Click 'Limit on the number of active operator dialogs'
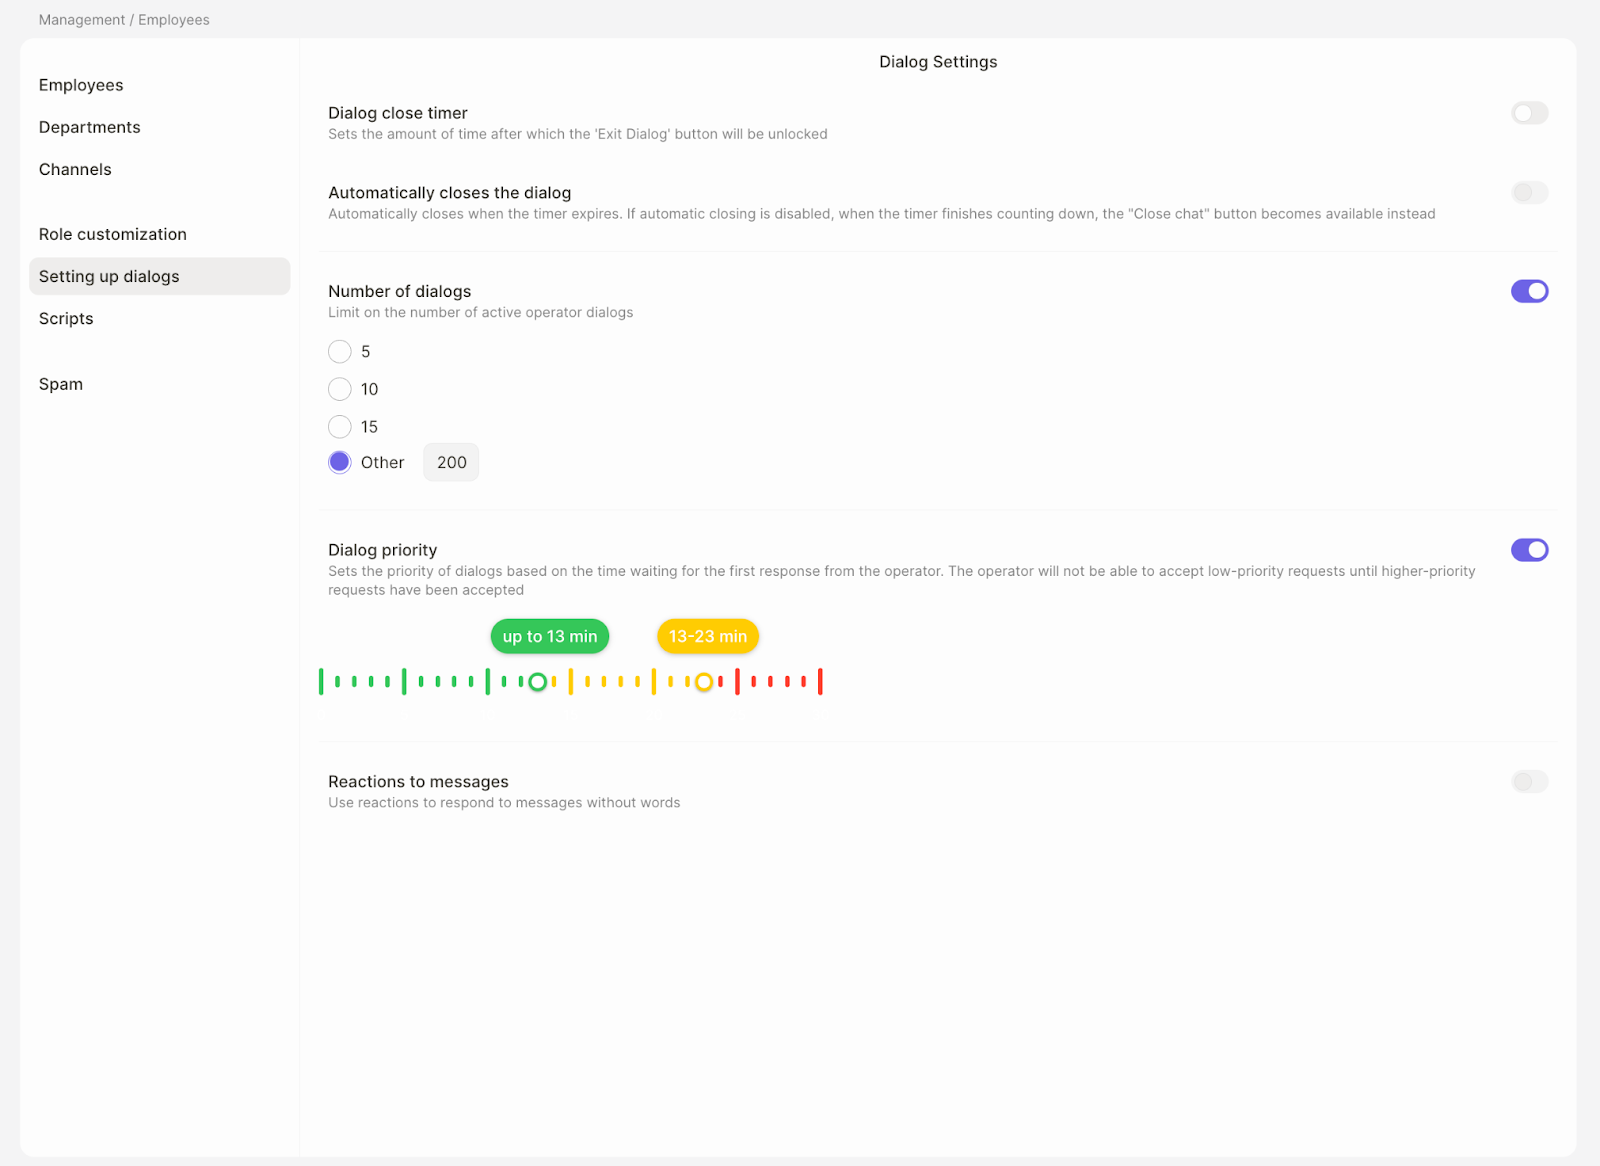Image resolution: width=1600 pixels, height=1166 pixels. [x=481, y=312]
